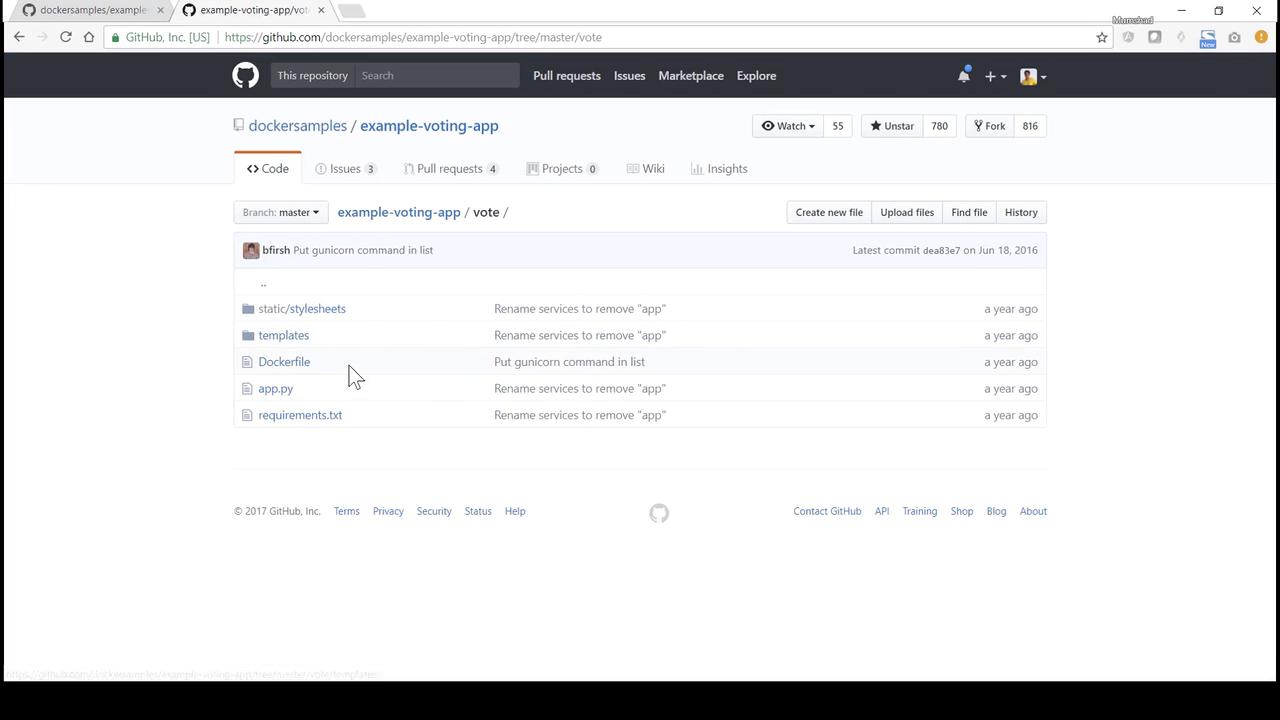Viewport: 1280px width, 720px height.
Task: Open latest commit dea83e7
Action: pyautogui.click(x=941, y=251)
